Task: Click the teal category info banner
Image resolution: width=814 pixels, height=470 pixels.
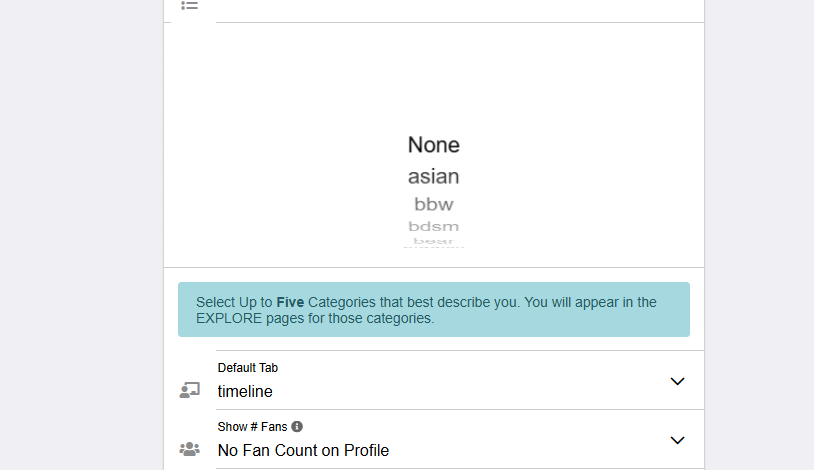Action: click(434, 309)
